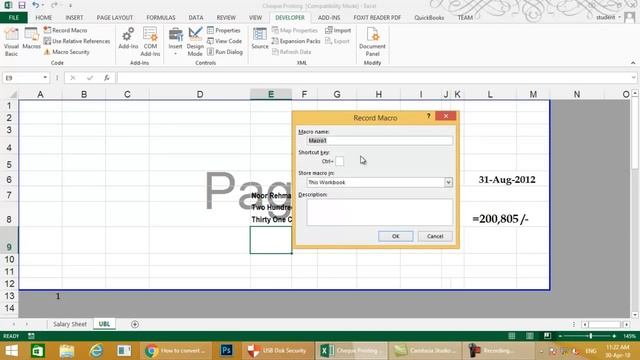Switch to the DATA tab
This screenshot has width=640, height=360.
[x=196, y=18]
